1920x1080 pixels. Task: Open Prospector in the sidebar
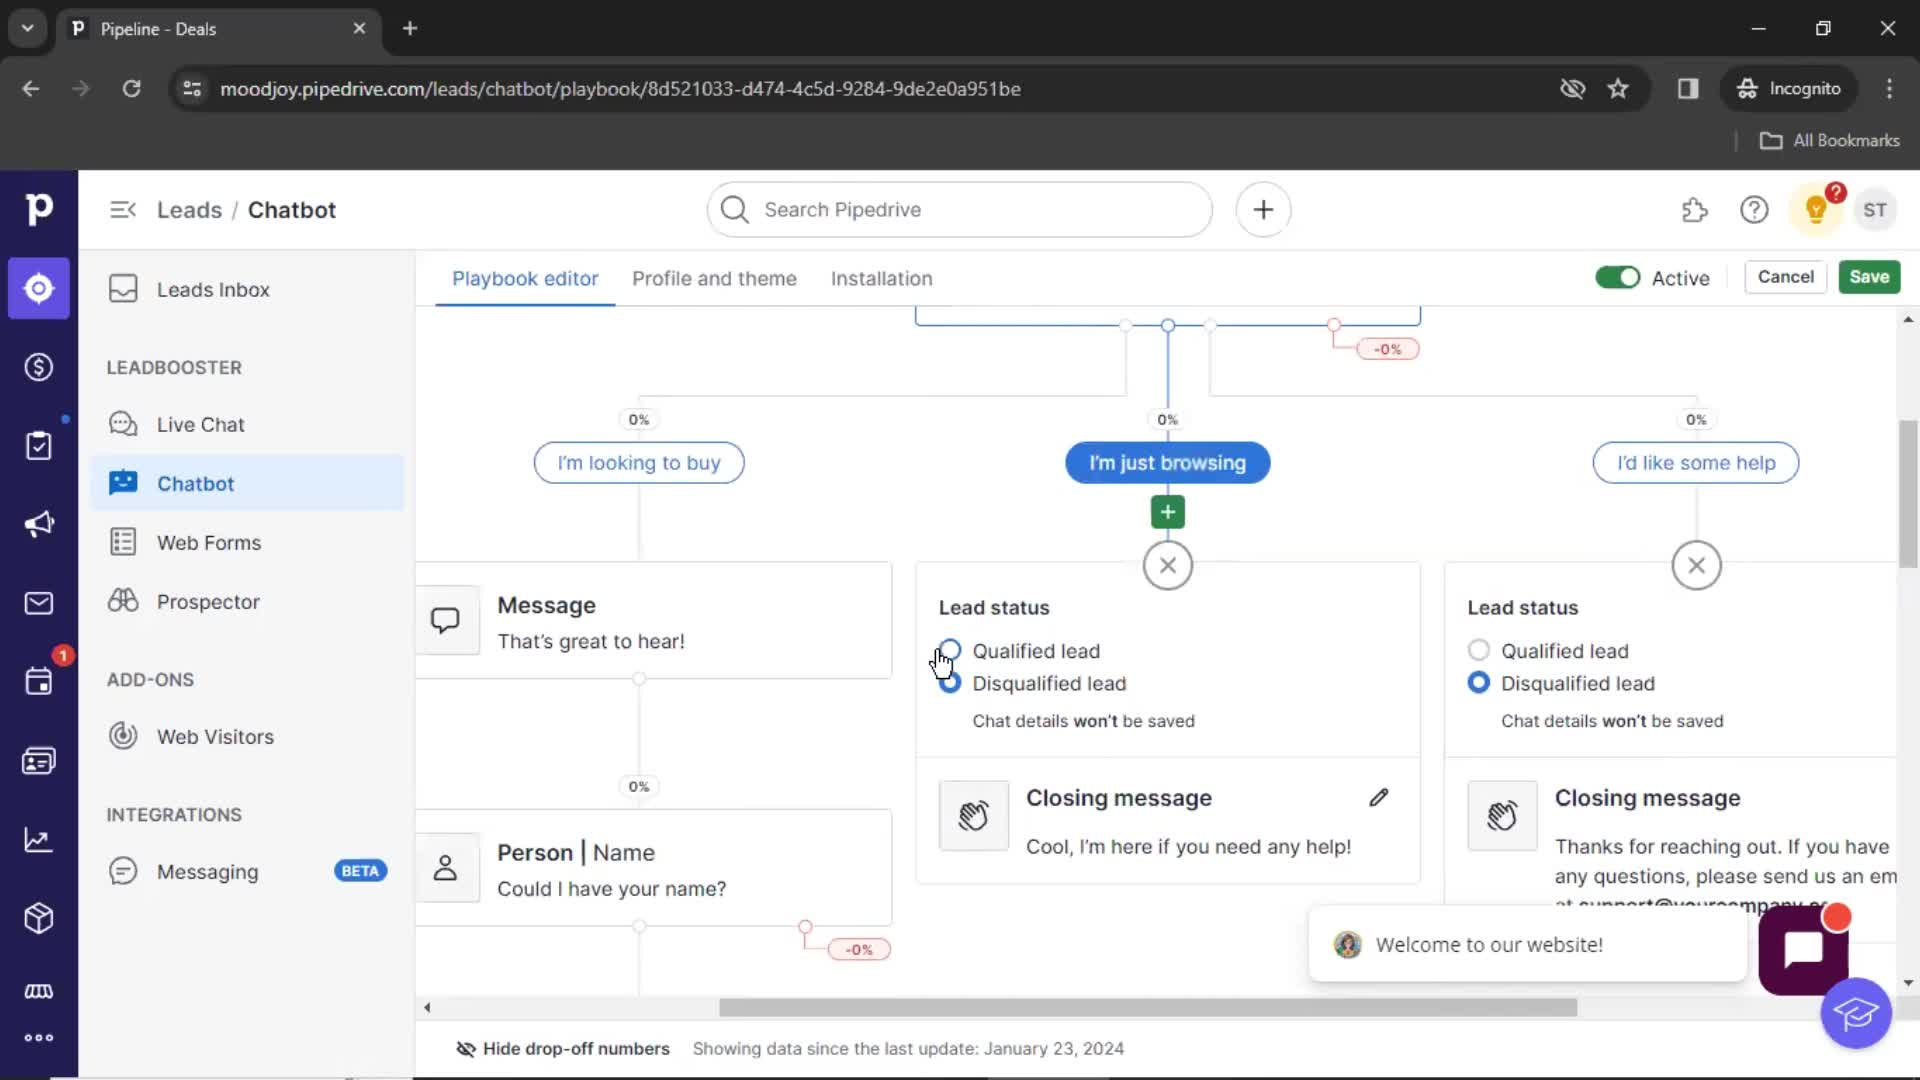pyautogui.click(x=247, y=602)
